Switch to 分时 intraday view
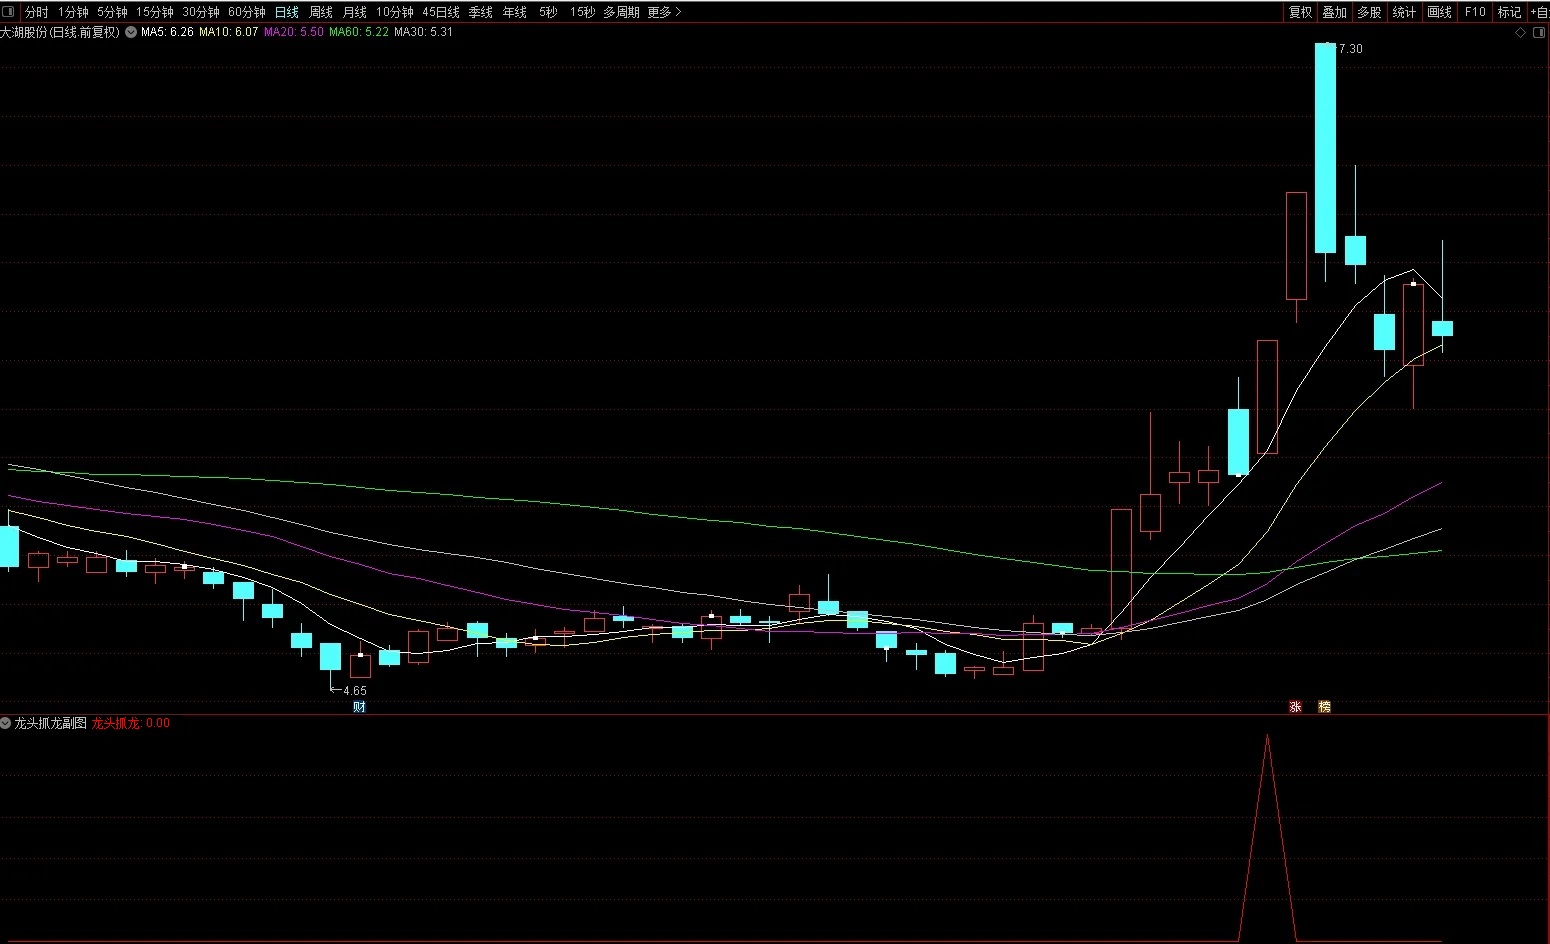The image size is (1550, 944). point(37,12)
